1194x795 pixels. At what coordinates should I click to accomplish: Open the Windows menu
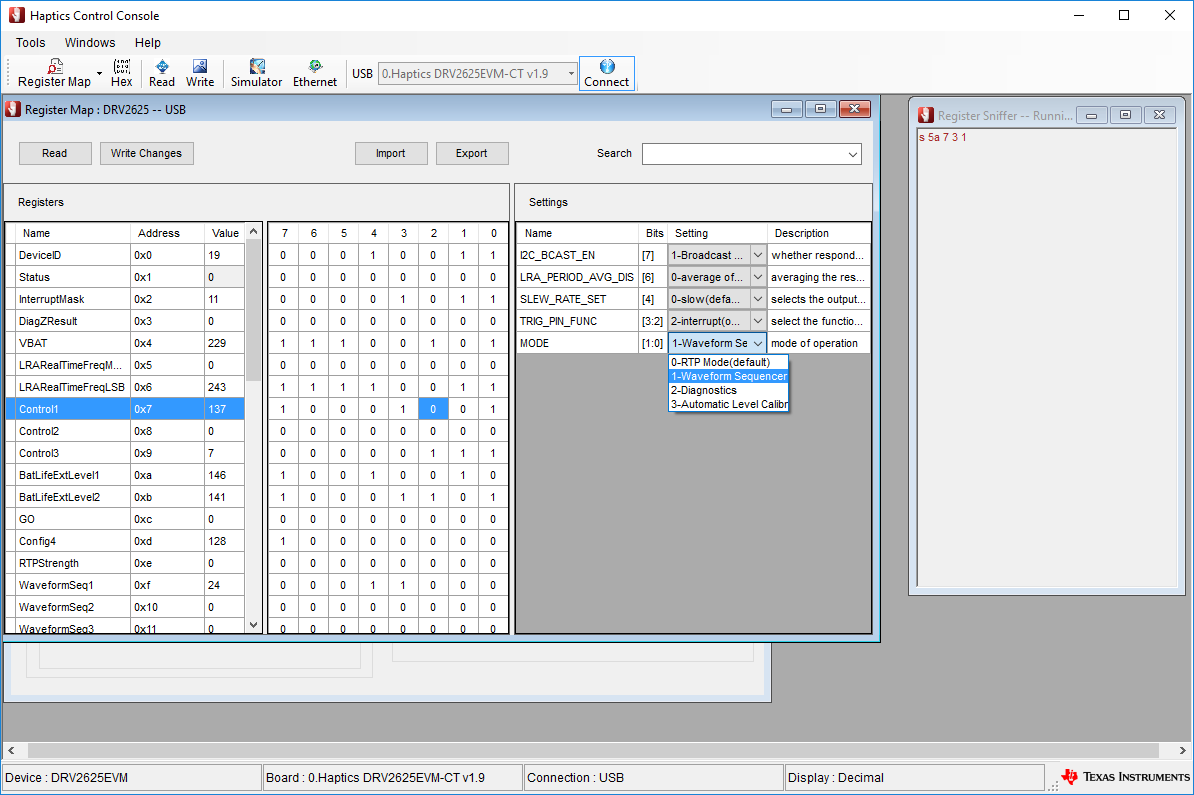90,43
